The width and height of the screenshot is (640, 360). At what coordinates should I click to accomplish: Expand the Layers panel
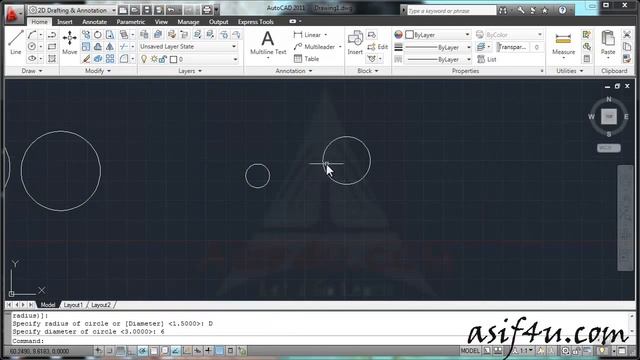pos(190,71)
